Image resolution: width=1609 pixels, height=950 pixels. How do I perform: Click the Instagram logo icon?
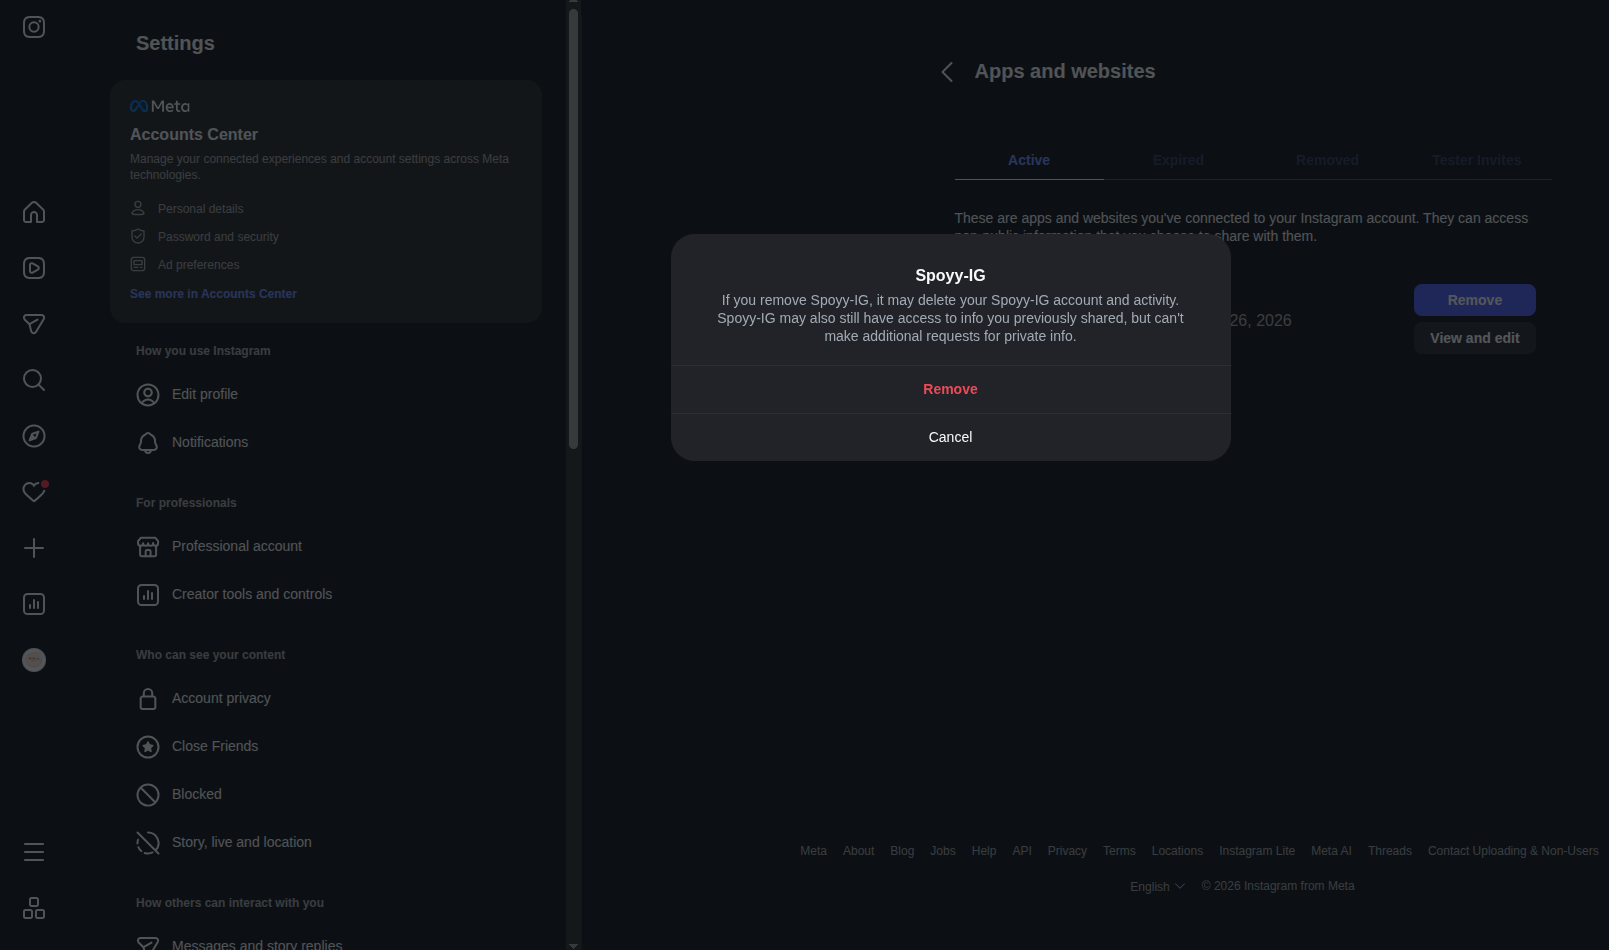coord(34,27)
